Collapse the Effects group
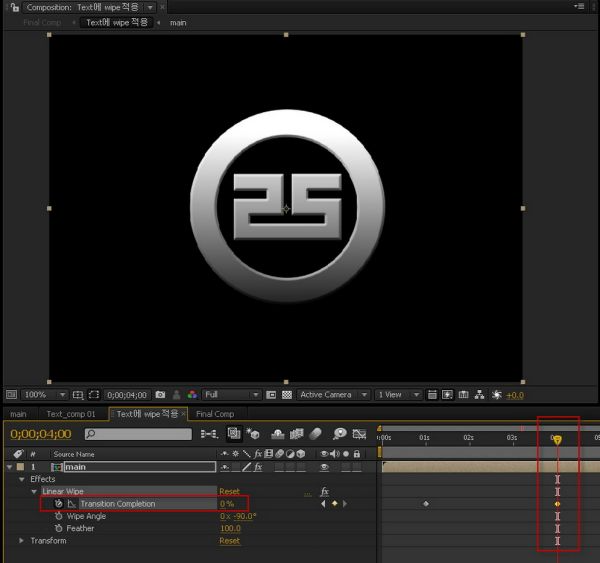The image size is (600, 563). coord(22,479)
